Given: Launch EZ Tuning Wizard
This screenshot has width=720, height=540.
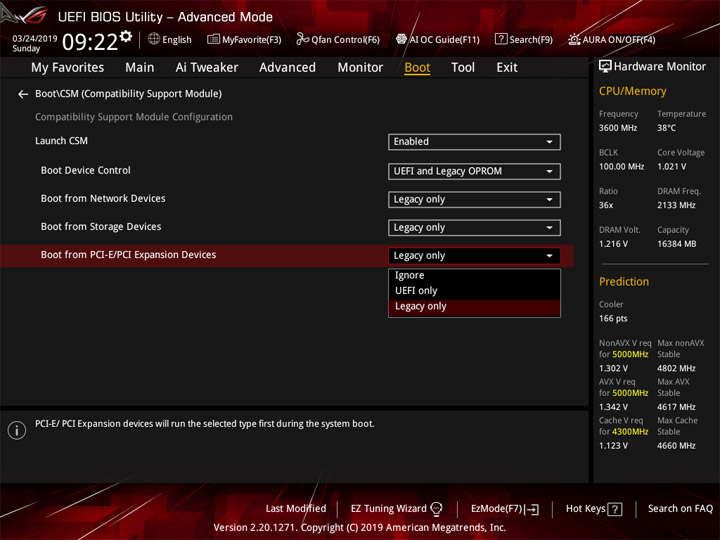Looking at the screenshot, I should click(x=396, y=509).
